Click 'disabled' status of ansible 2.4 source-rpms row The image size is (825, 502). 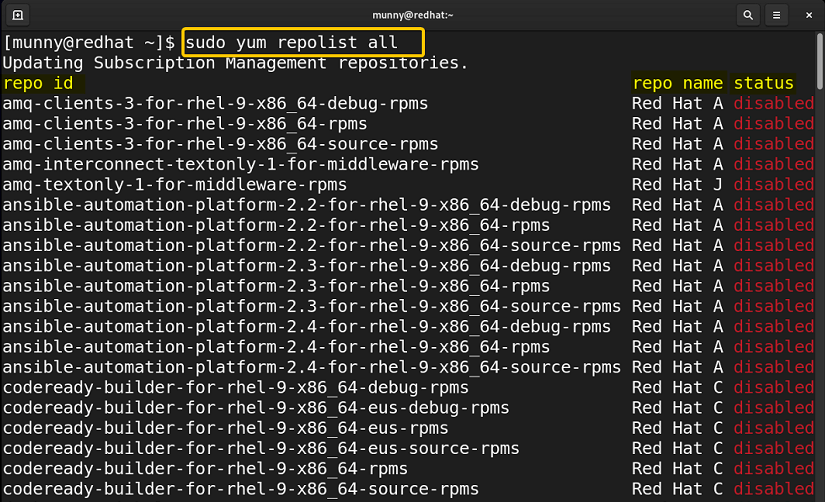pos(773,367)
